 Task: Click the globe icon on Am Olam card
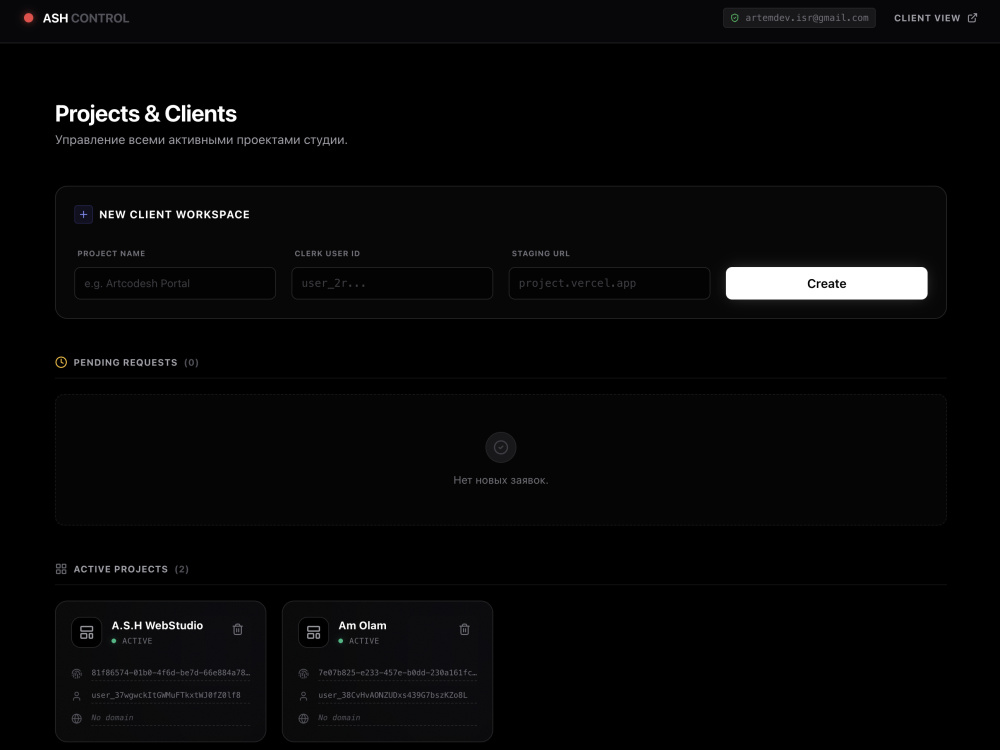(304, 718)
